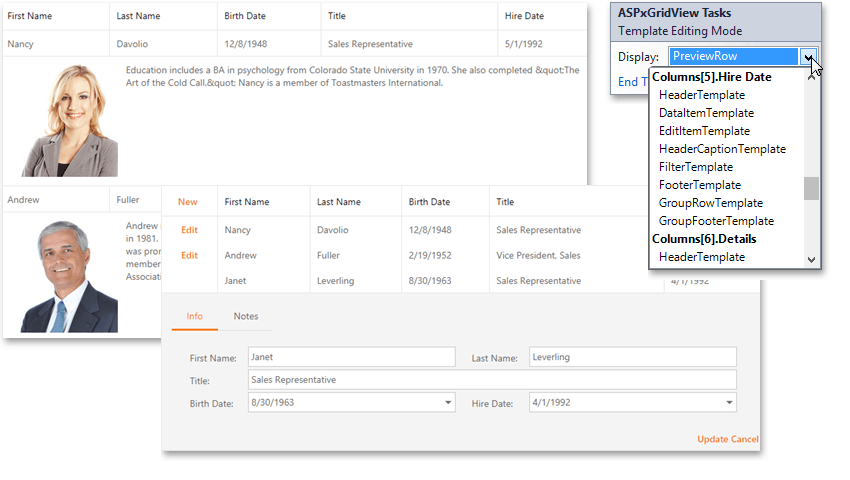Click Last Name input with Leverling
The height and width of the screenshot is (480, 850).
pos(633,357)
